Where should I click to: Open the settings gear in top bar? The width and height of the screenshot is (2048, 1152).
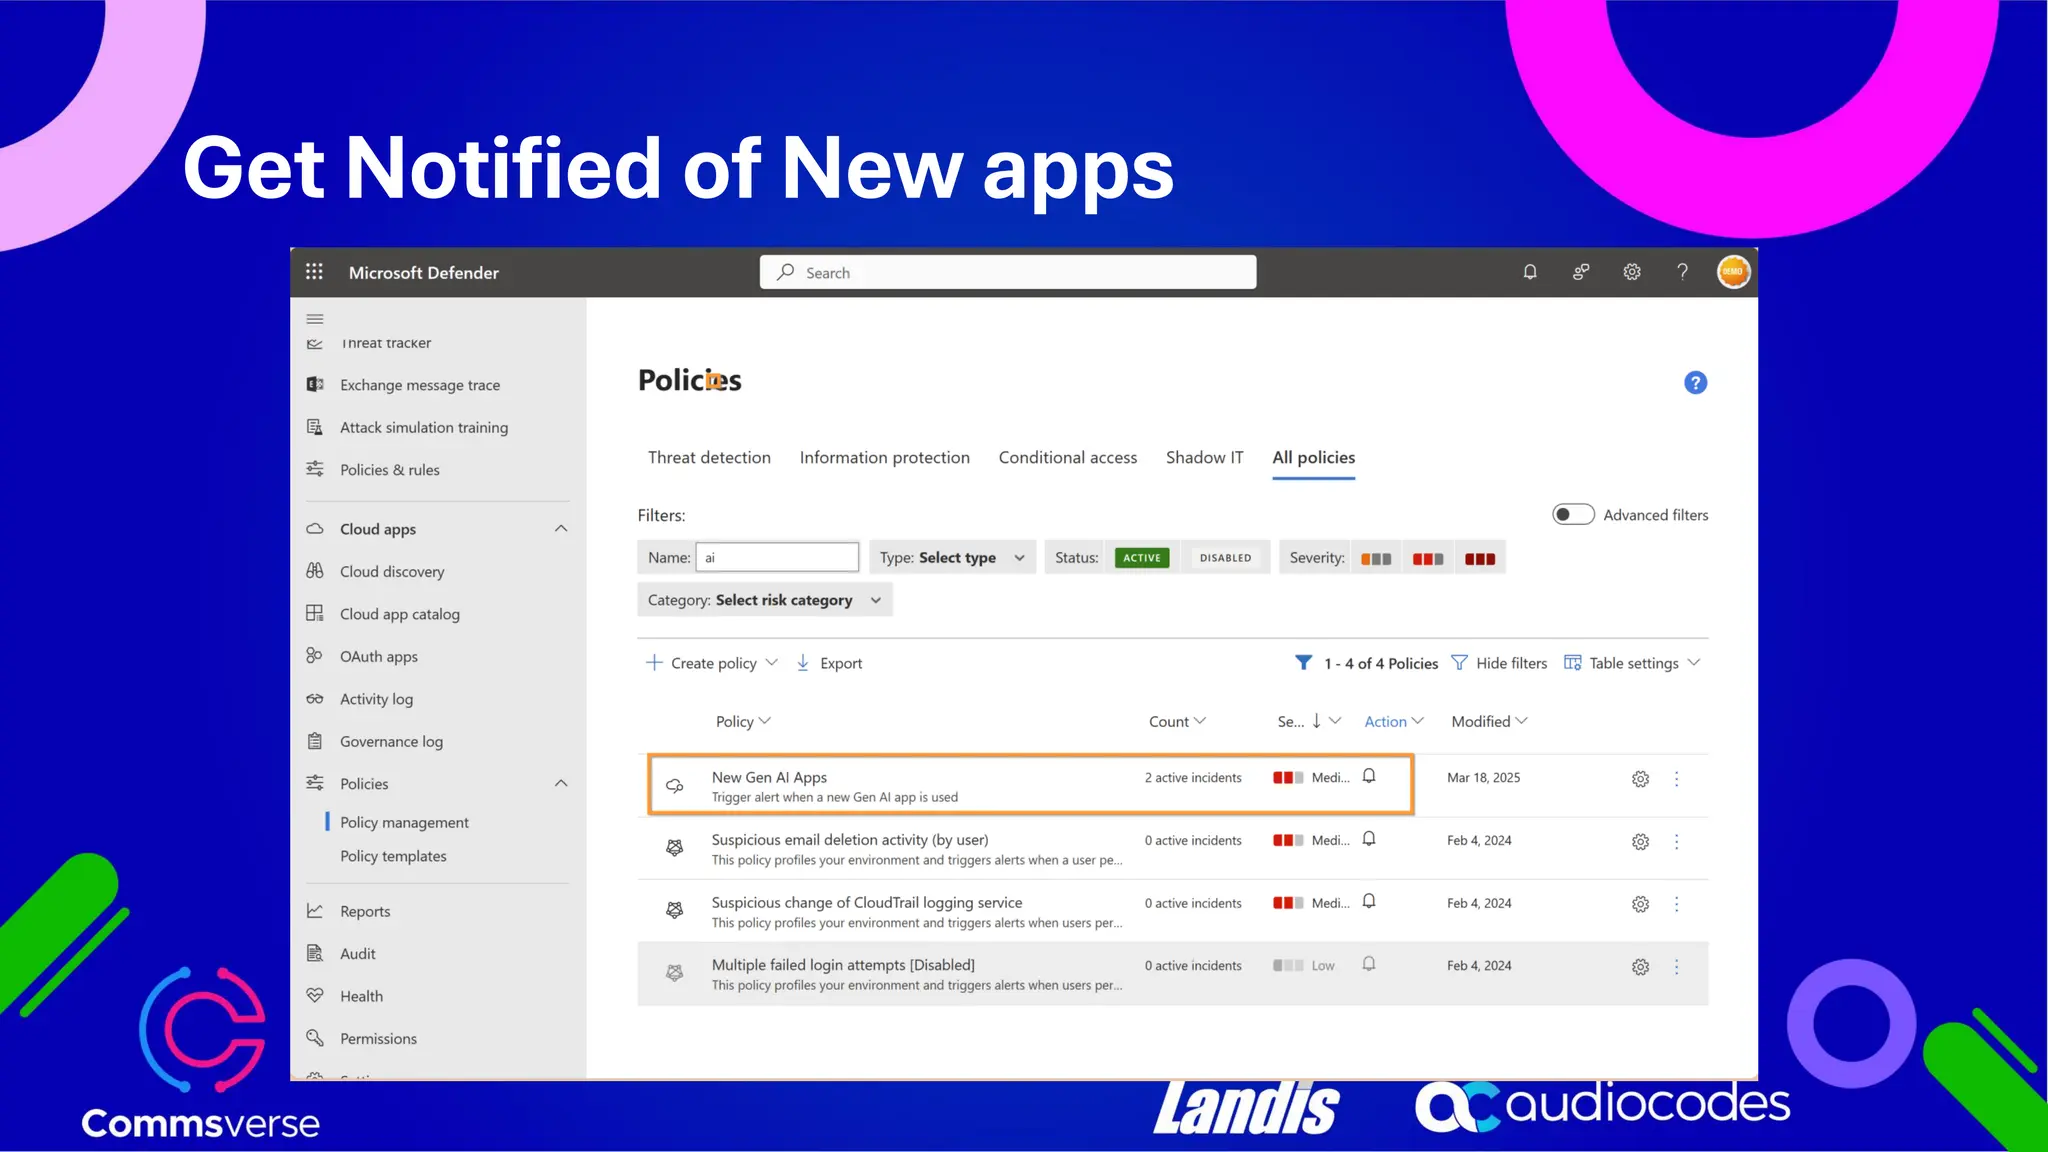1631,272
